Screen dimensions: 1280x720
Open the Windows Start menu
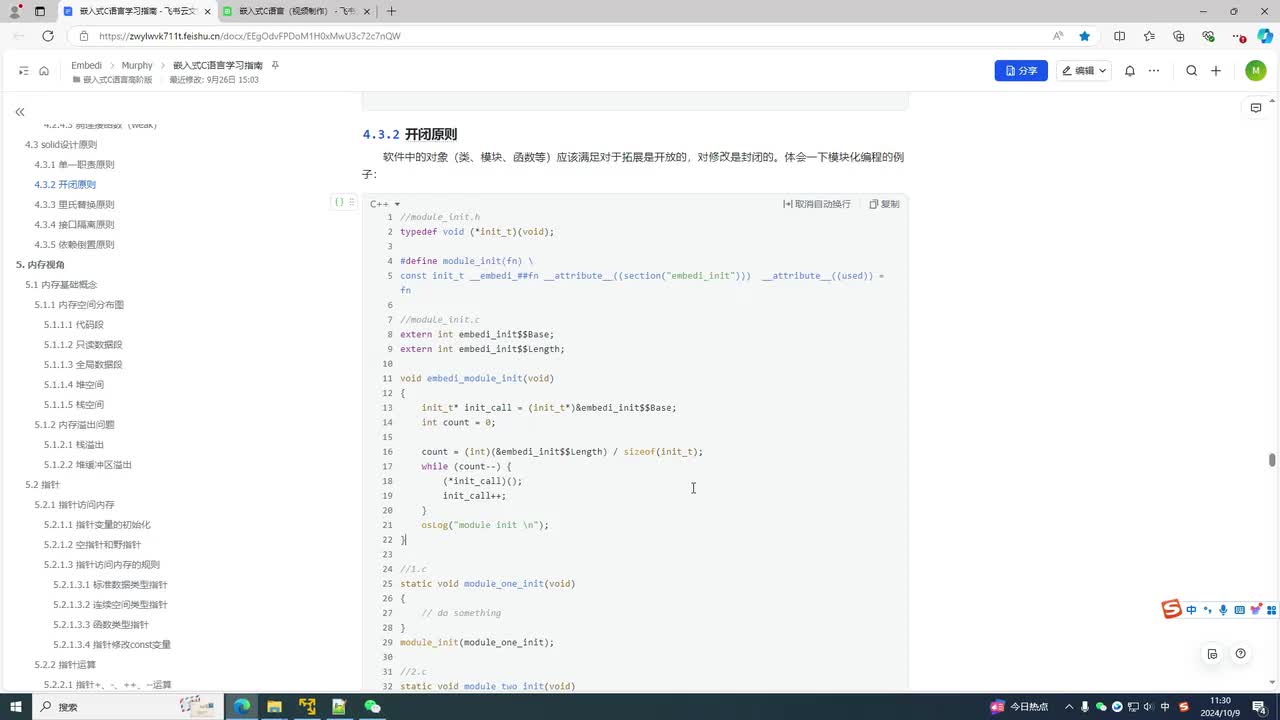[x=17, y=706]
